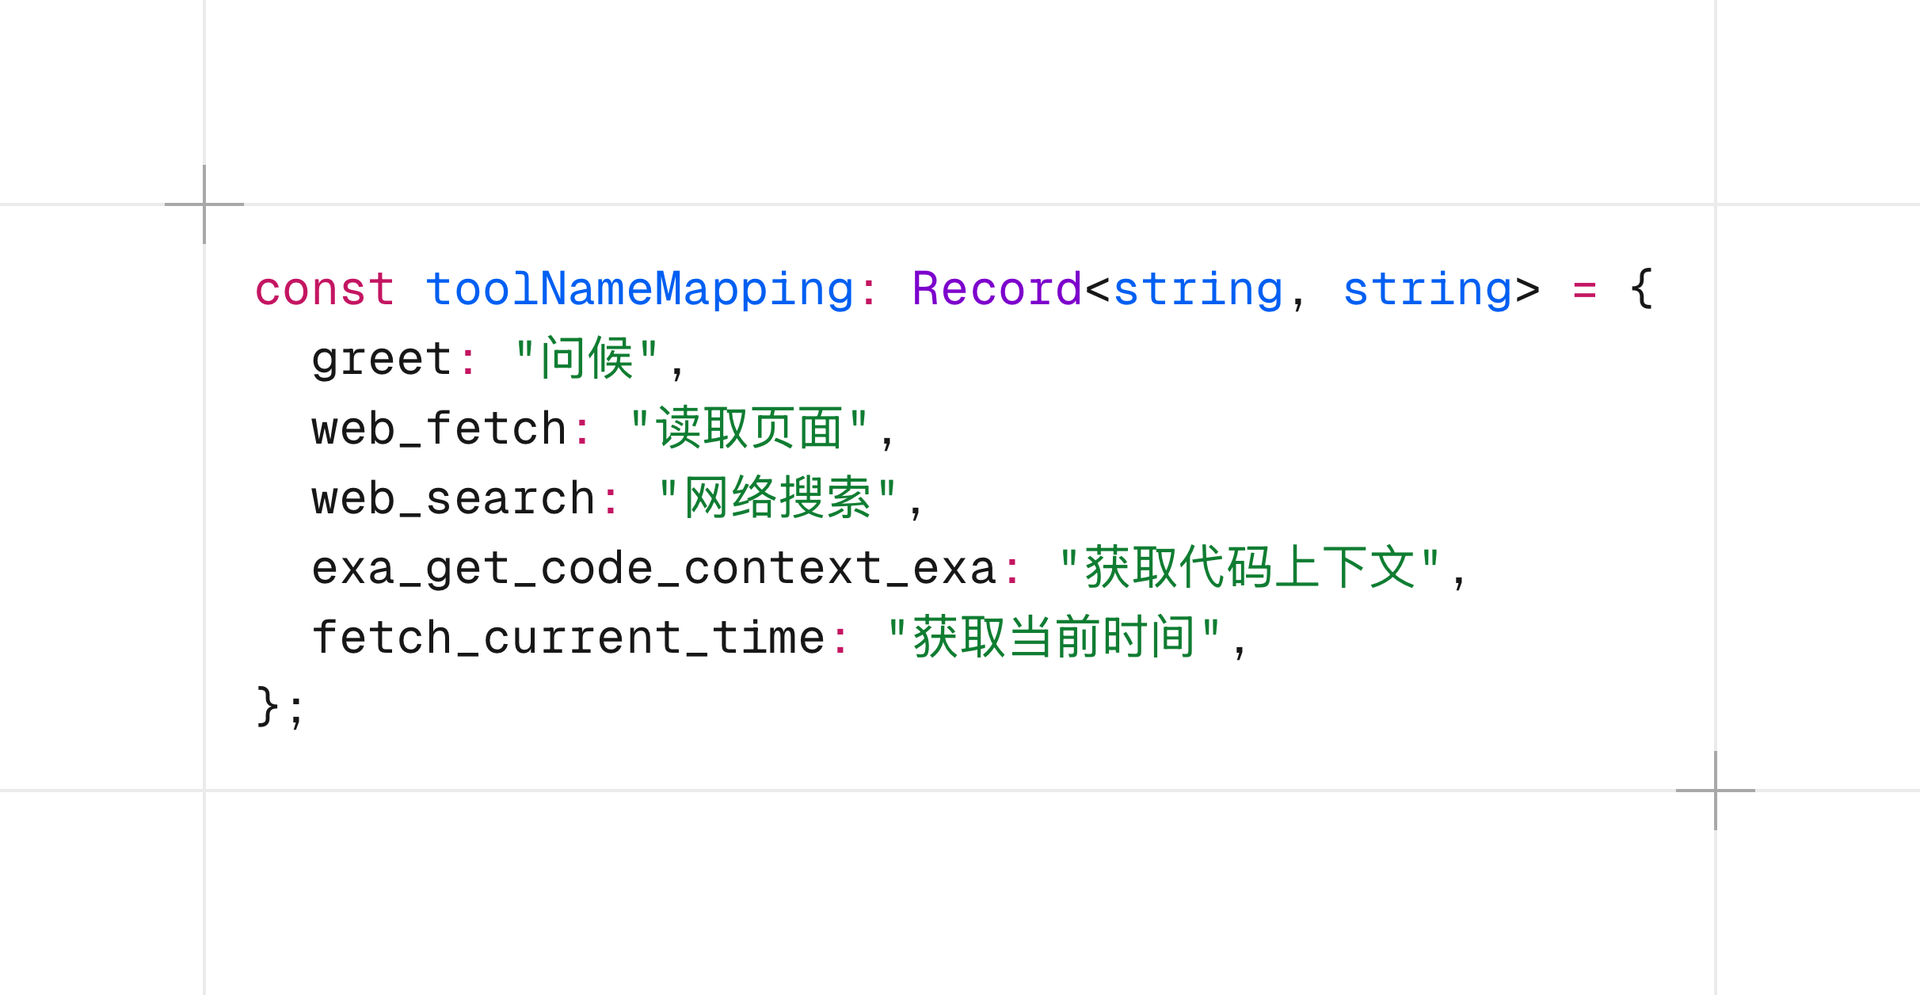Click the 获取当前时间 string value
This screenshot has height=995, width=1920.
1055,637
